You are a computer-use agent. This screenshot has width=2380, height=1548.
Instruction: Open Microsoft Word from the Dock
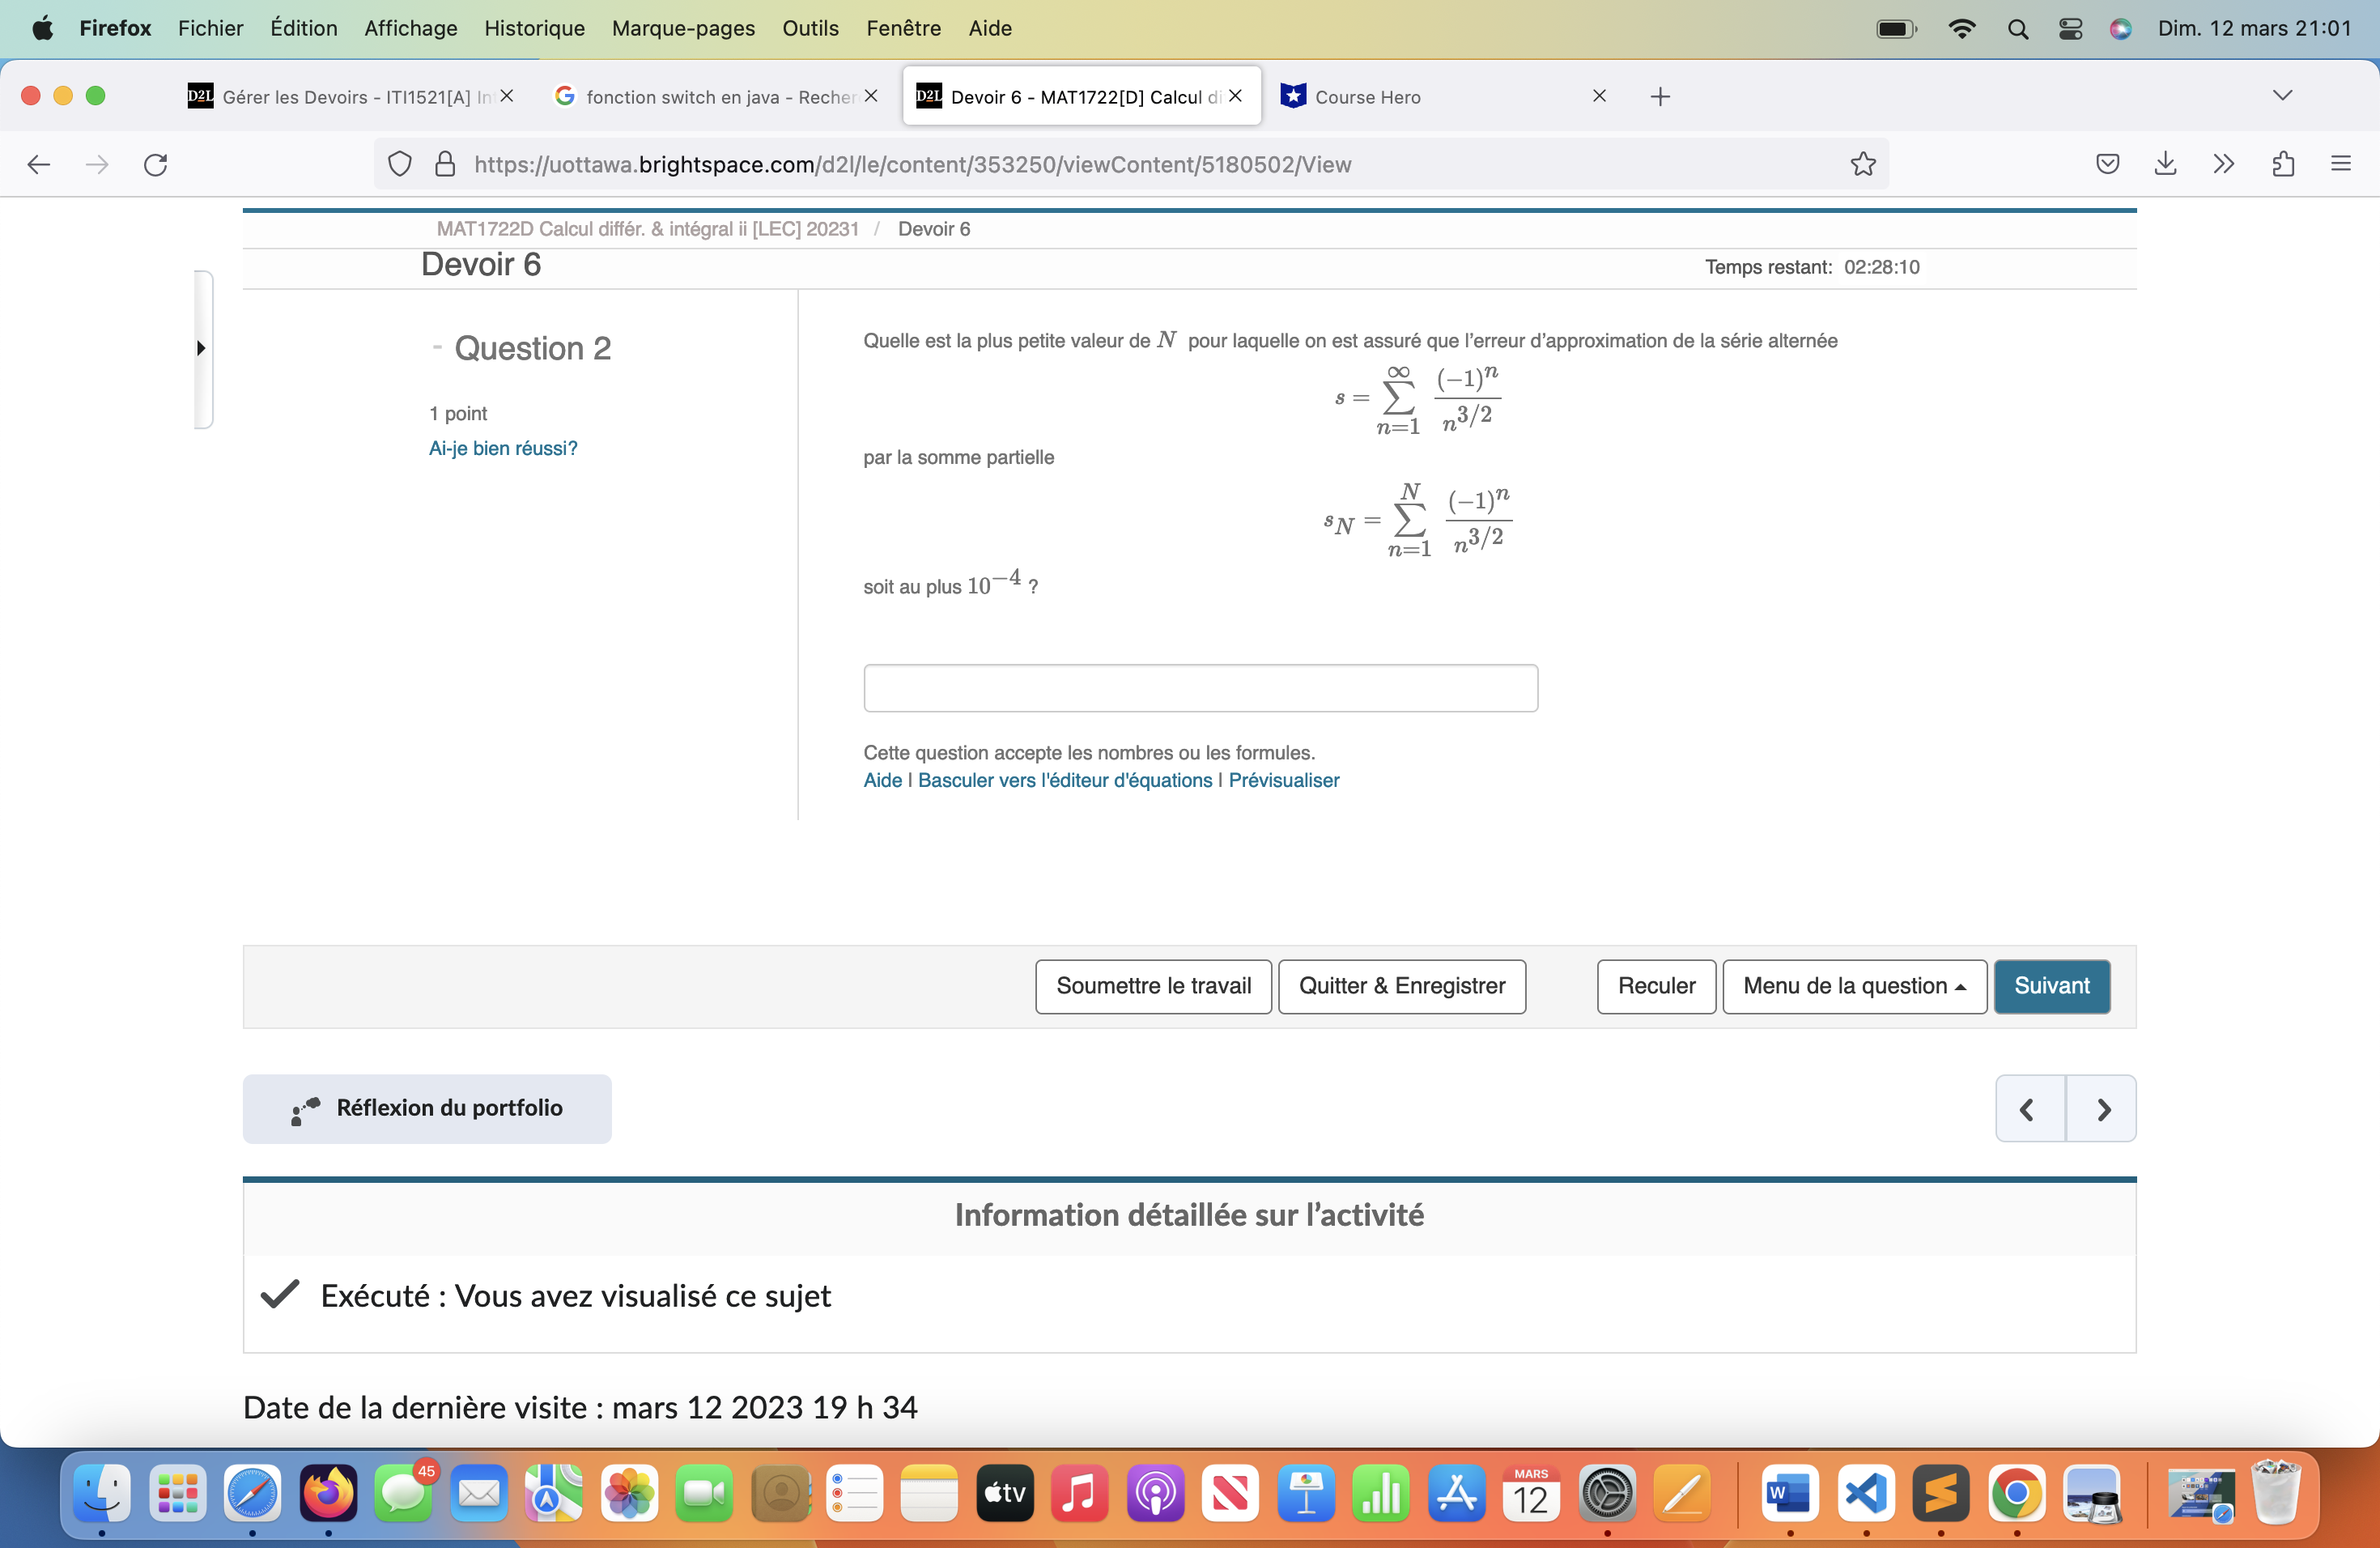1789,1494
